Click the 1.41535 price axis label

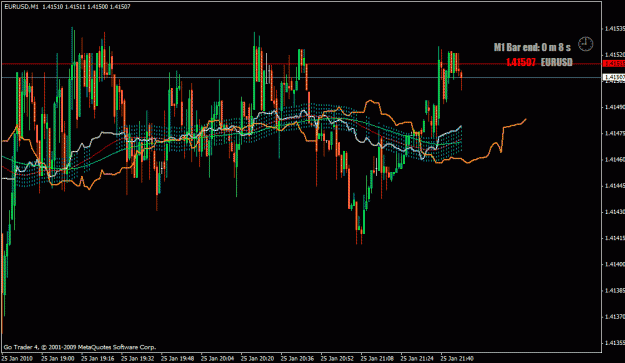pos(615,28)
